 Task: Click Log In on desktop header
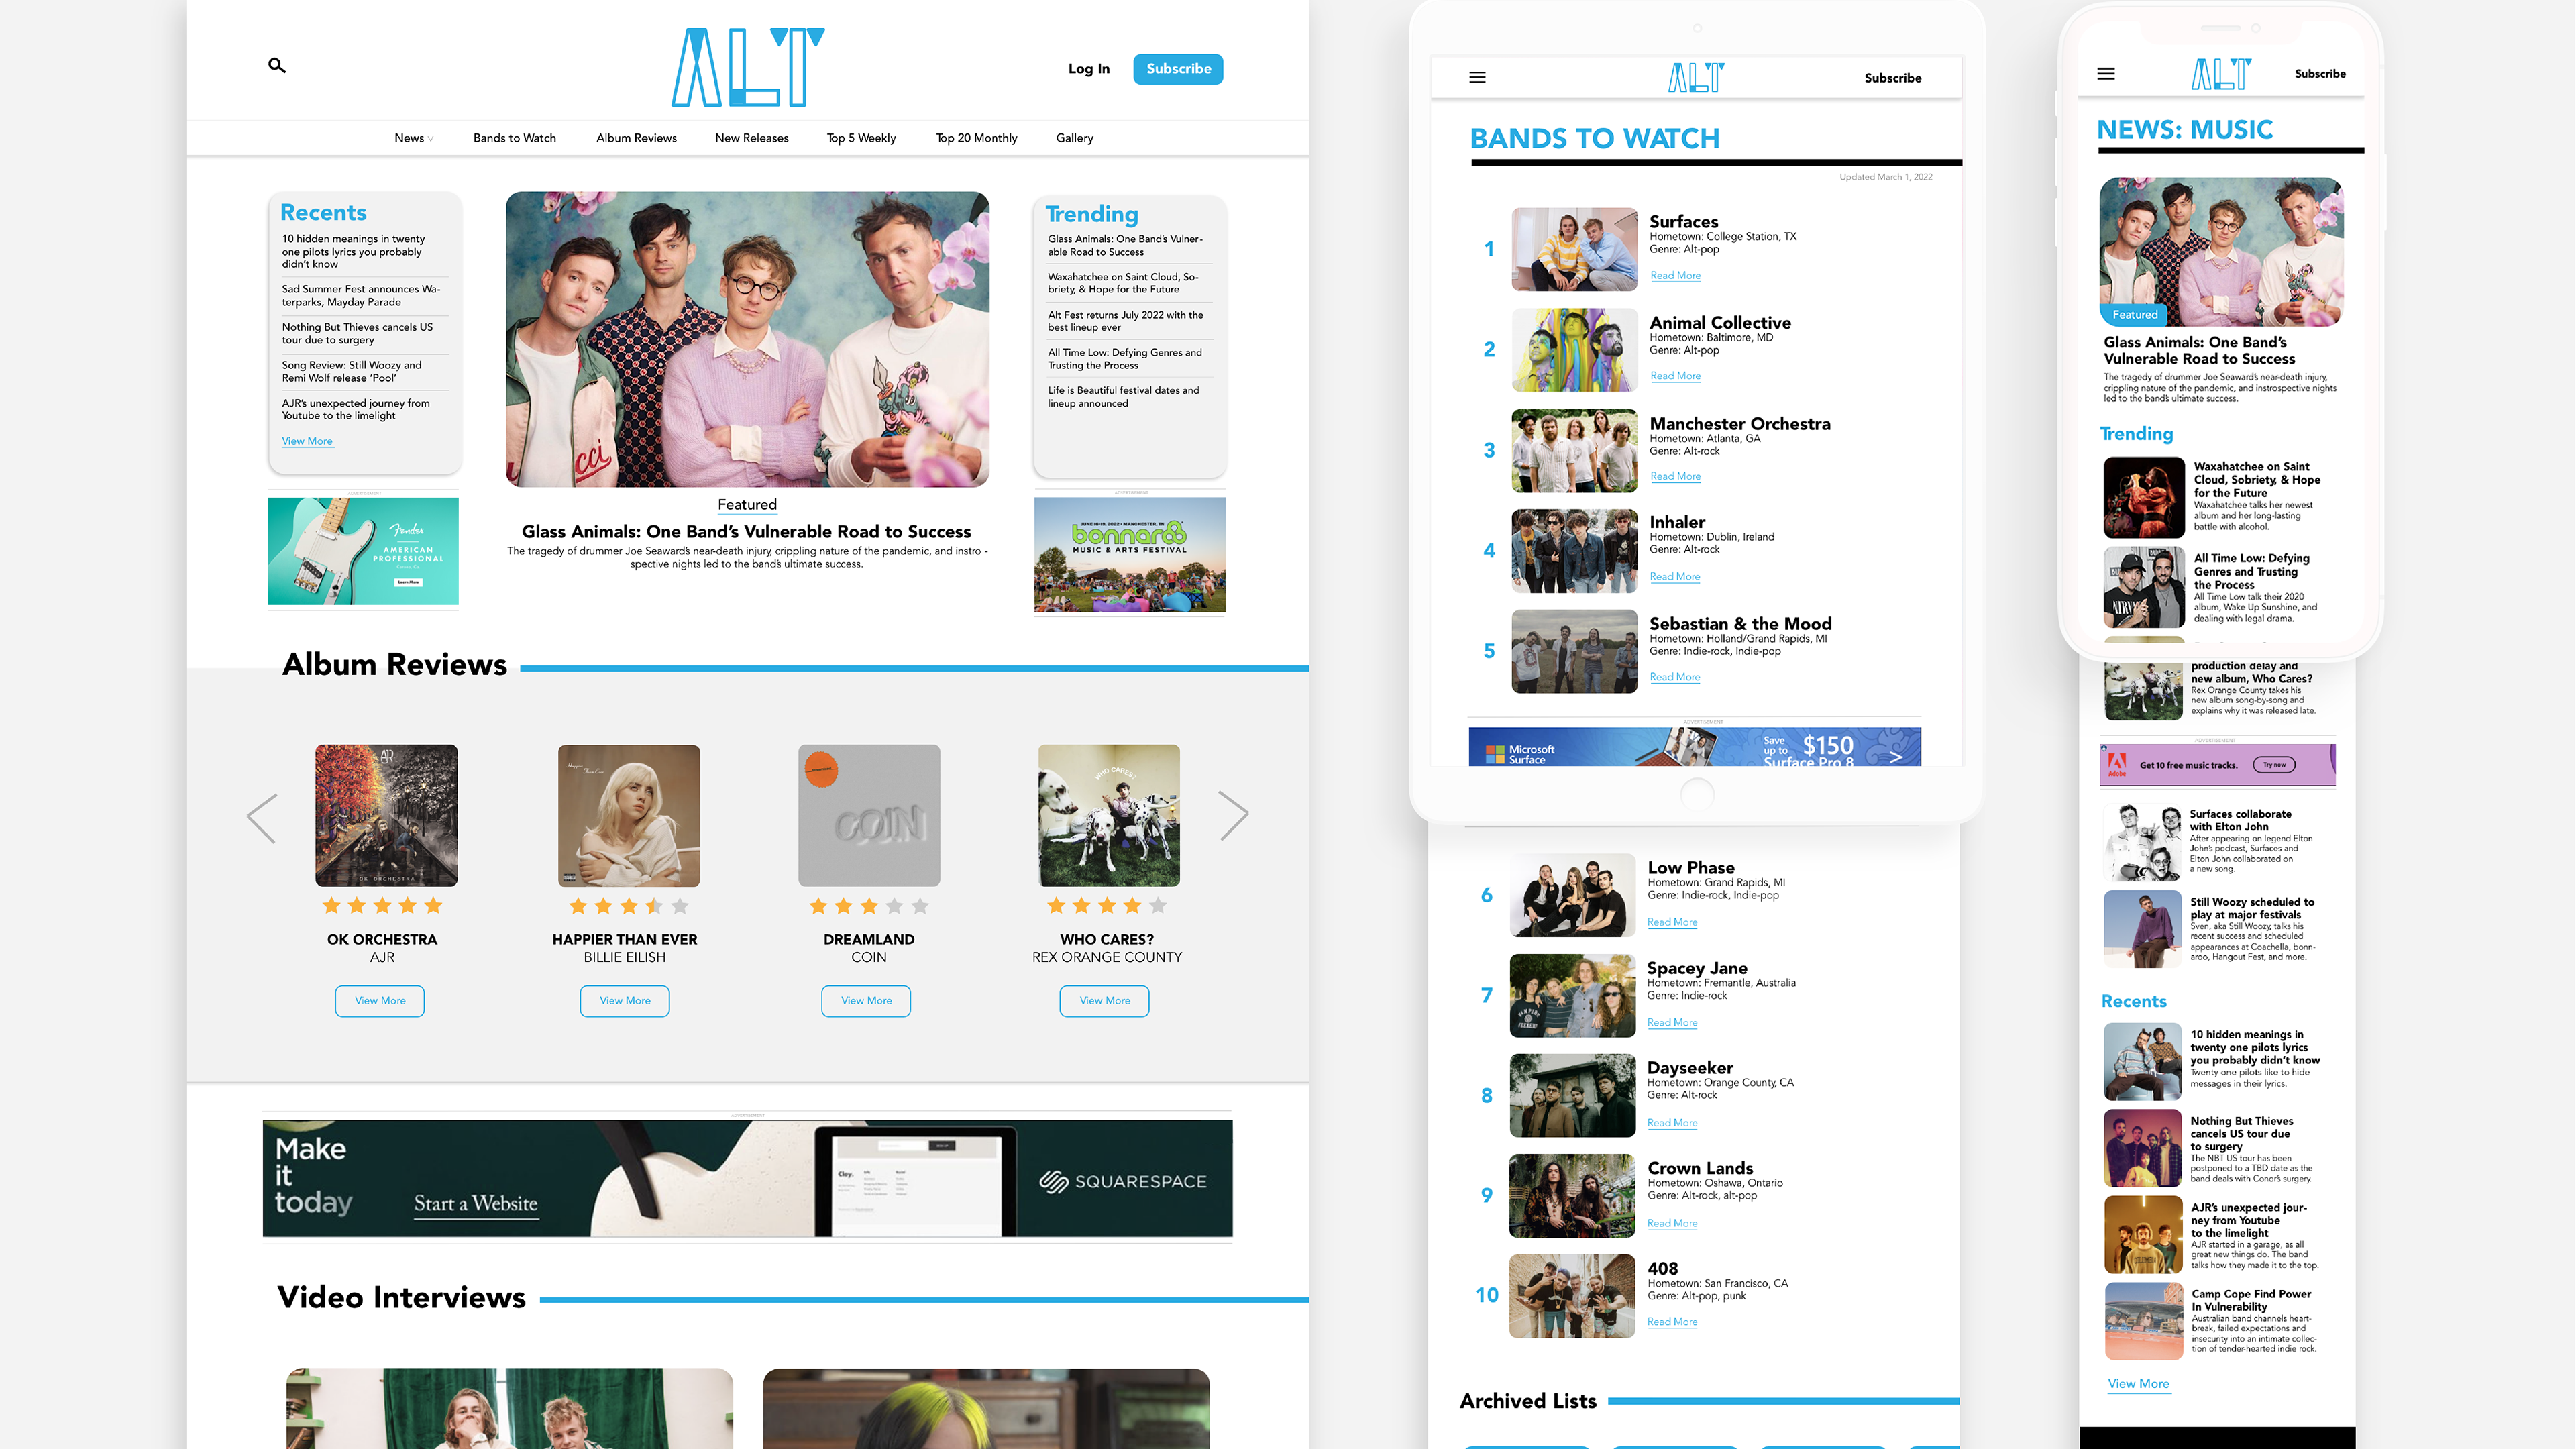coord(1088,69)
